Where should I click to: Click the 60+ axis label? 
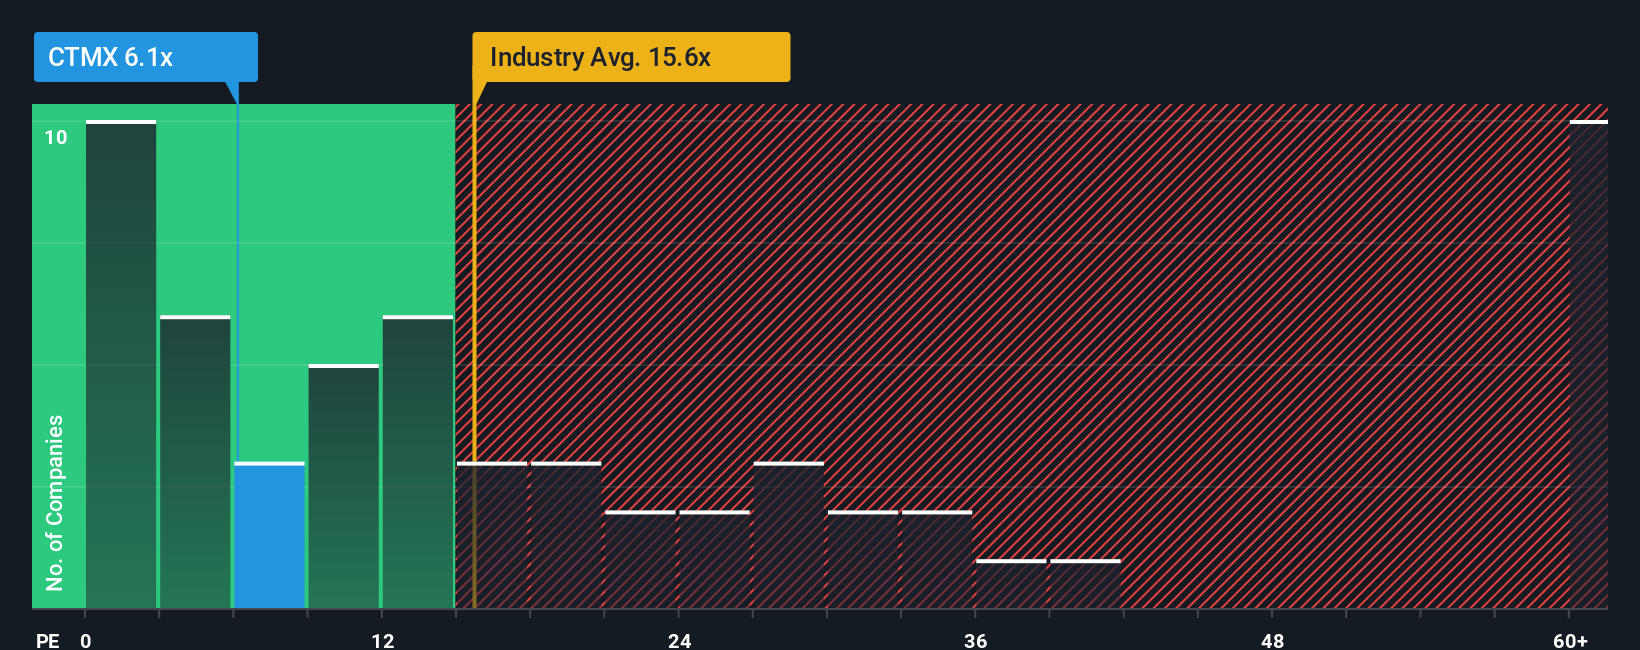click(1570, 640)
